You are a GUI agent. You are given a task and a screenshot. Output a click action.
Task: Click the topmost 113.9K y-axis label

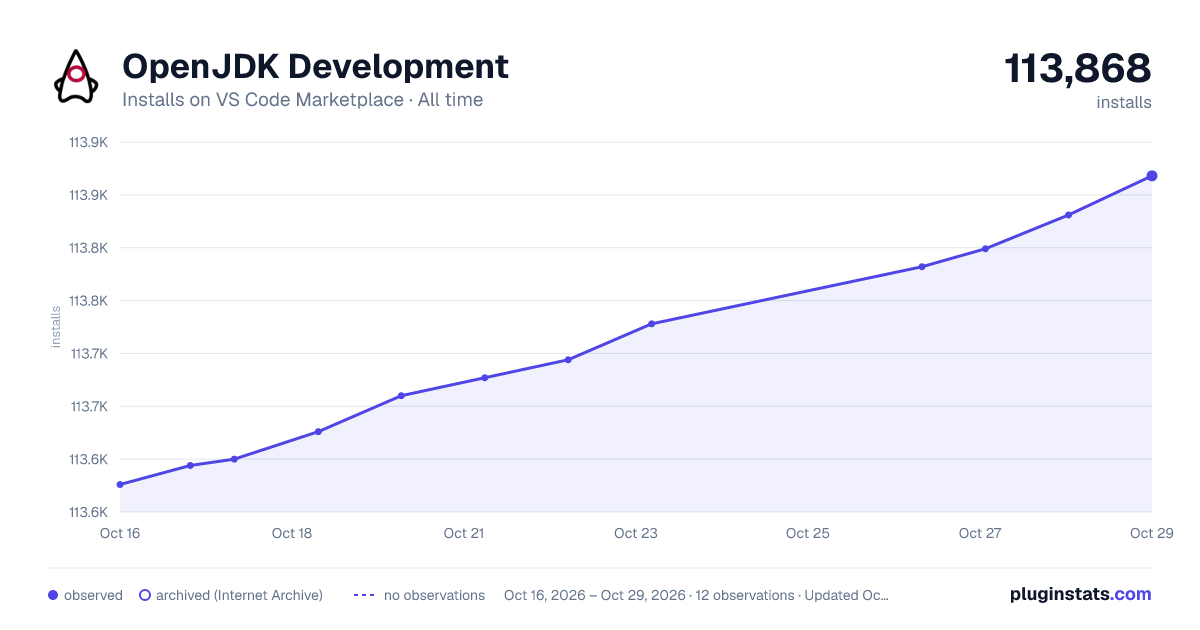tap(88, 142)
